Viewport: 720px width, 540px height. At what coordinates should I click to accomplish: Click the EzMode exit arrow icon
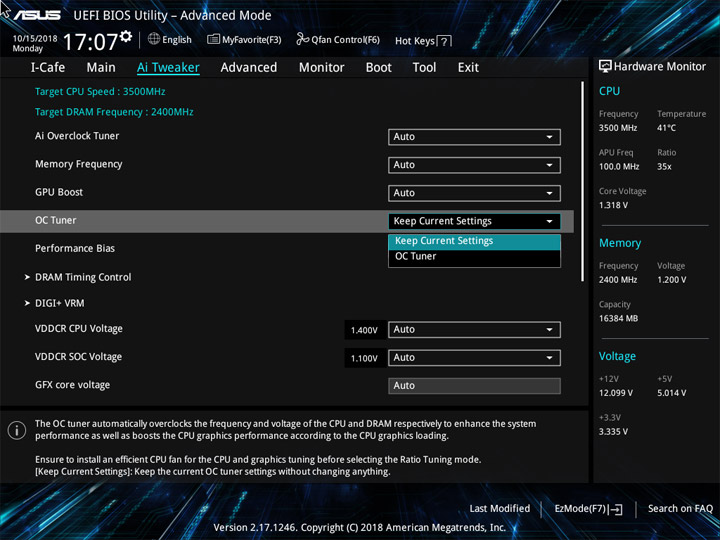coord(615,509)
